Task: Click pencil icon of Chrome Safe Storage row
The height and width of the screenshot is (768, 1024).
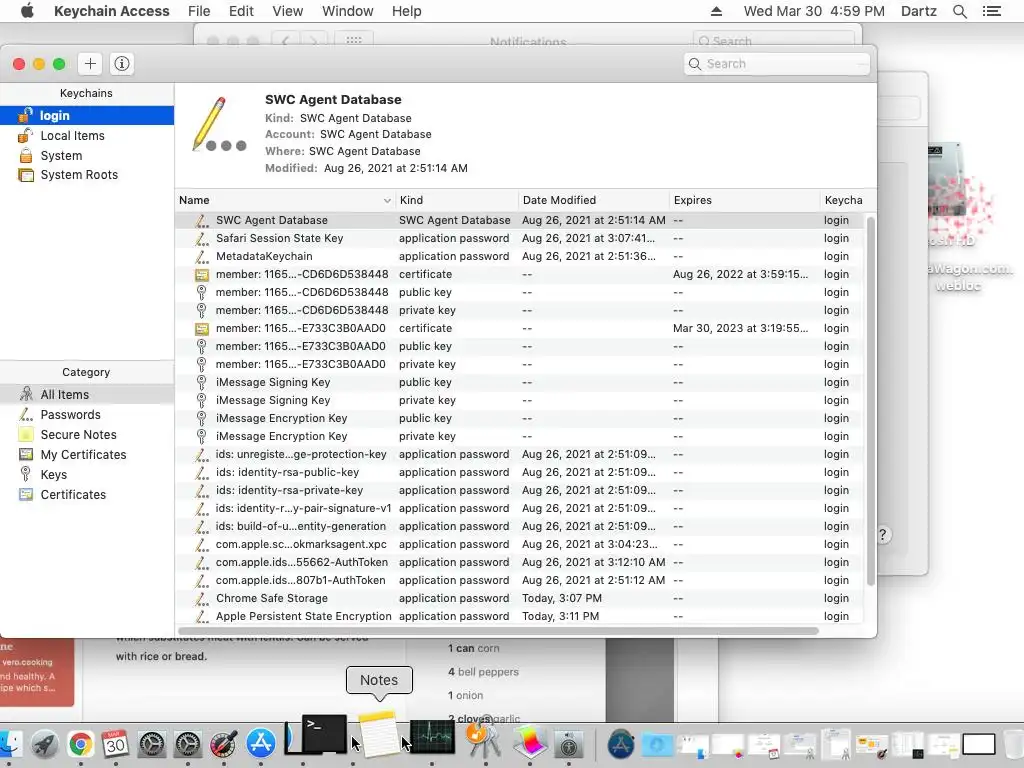Action: 202,598
